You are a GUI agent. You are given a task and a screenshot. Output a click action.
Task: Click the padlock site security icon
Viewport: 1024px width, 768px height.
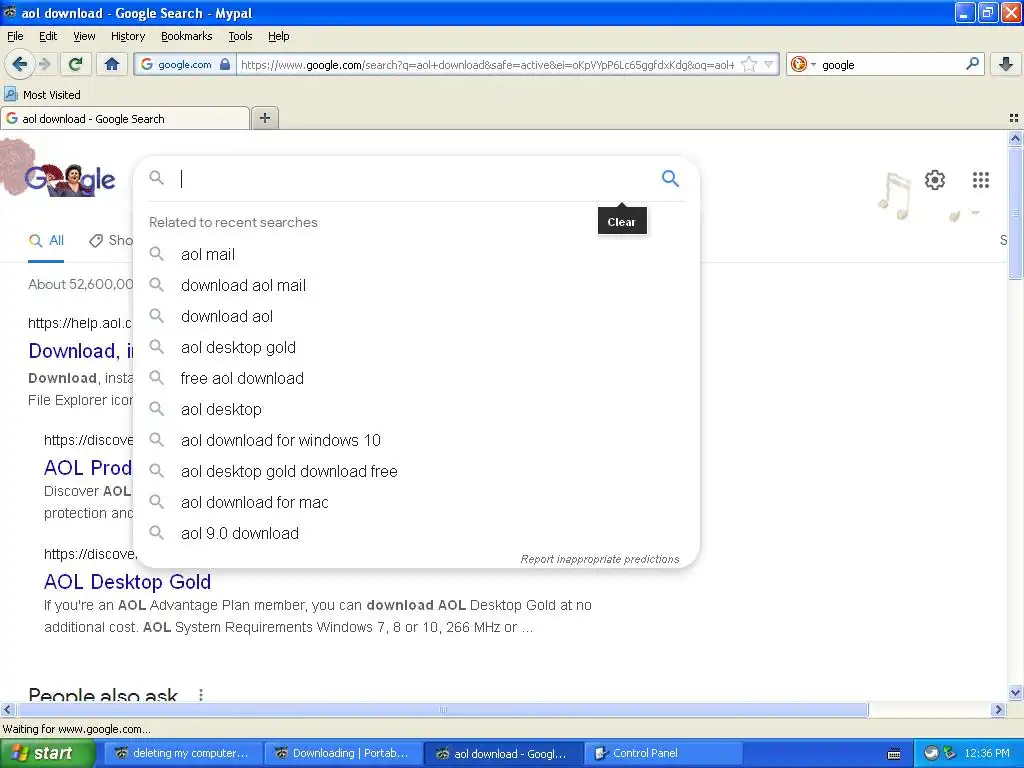225,64
